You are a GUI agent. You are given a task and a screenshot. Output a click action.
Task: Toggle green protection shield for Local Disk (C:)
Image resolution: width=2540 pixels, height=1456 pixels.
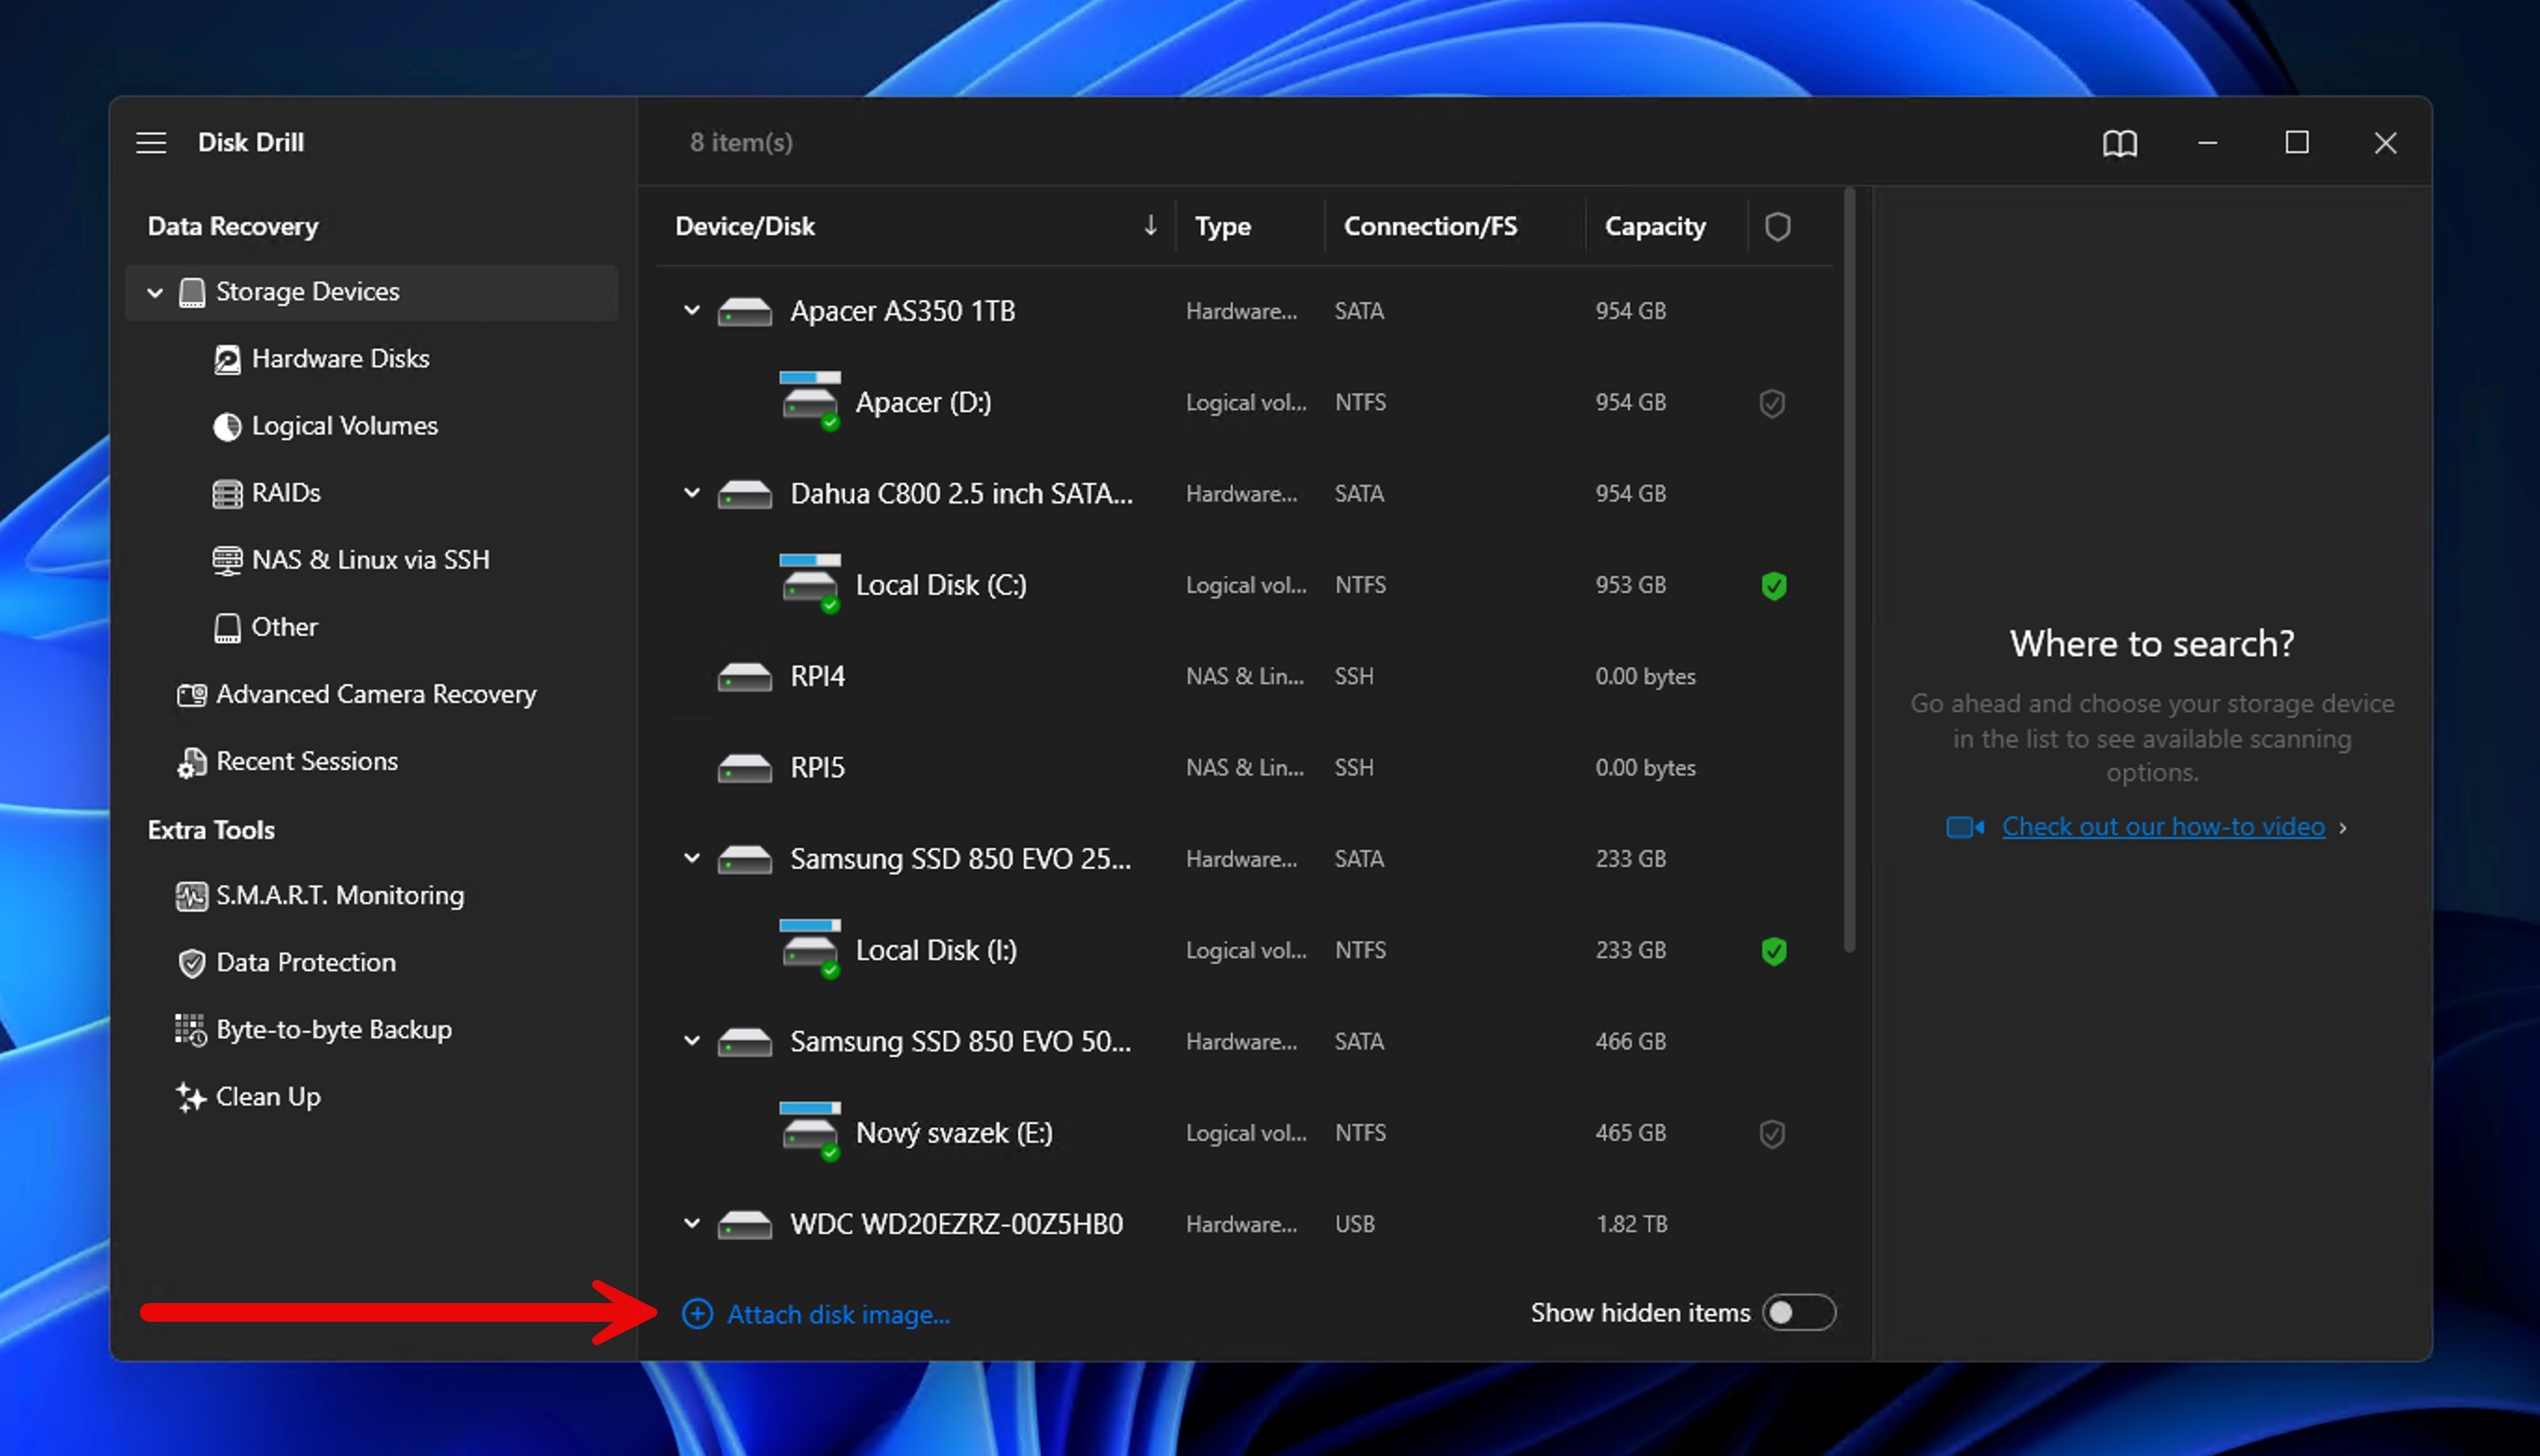[1773, 586]
